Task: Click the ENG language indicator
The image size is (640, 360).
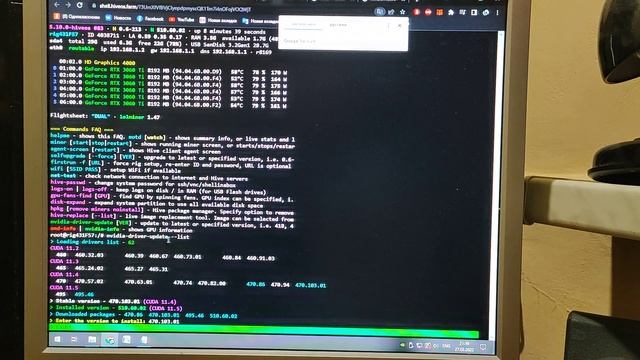Action: (446, 346)
